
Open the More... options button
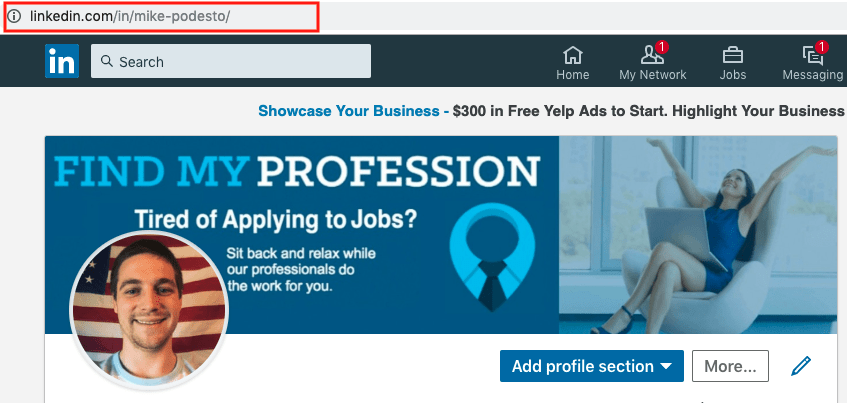click(x=730, y=366)
